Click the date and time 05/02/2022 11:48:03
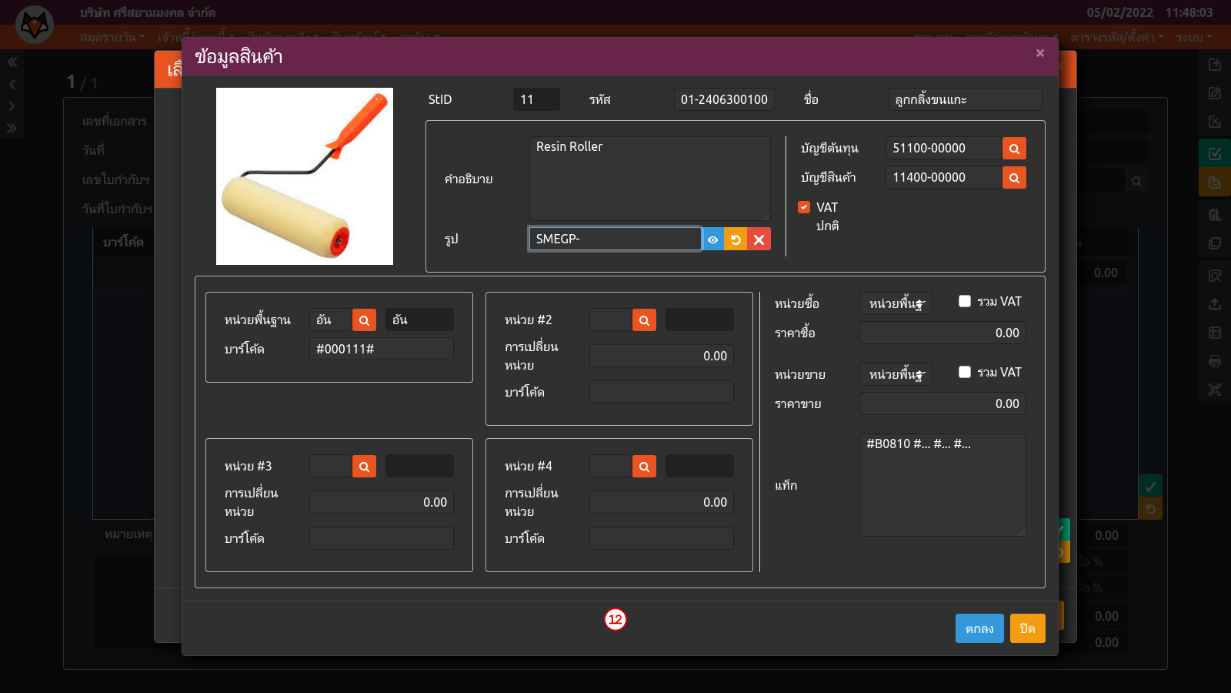Image resolution: width=1231 pixels, height=693 pixels. pos(1149,13)
